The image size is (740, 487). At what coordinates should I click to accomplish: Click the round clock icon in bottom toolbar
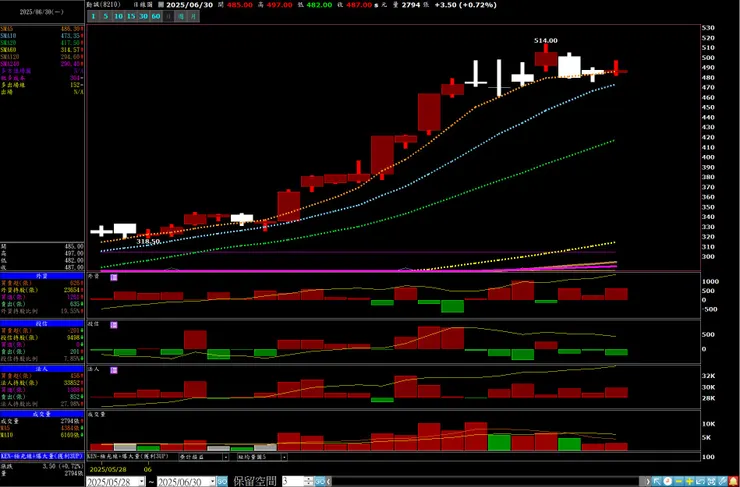coord(668,481)
